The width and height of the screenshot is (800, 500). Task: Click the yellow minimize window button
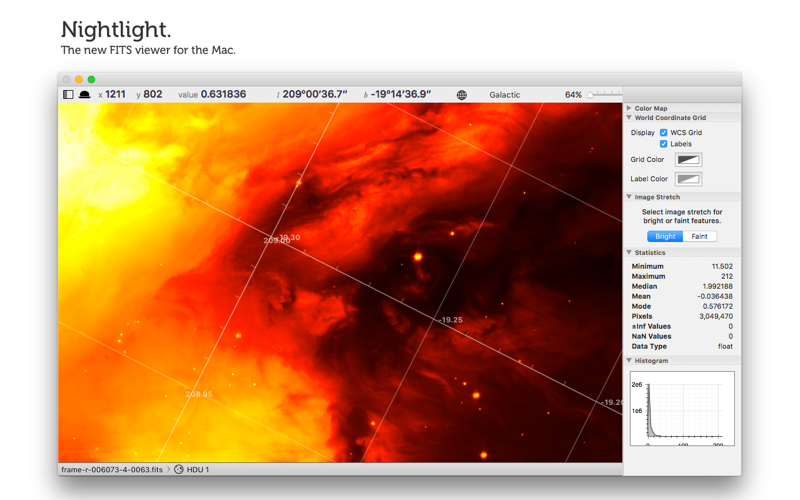79,80
